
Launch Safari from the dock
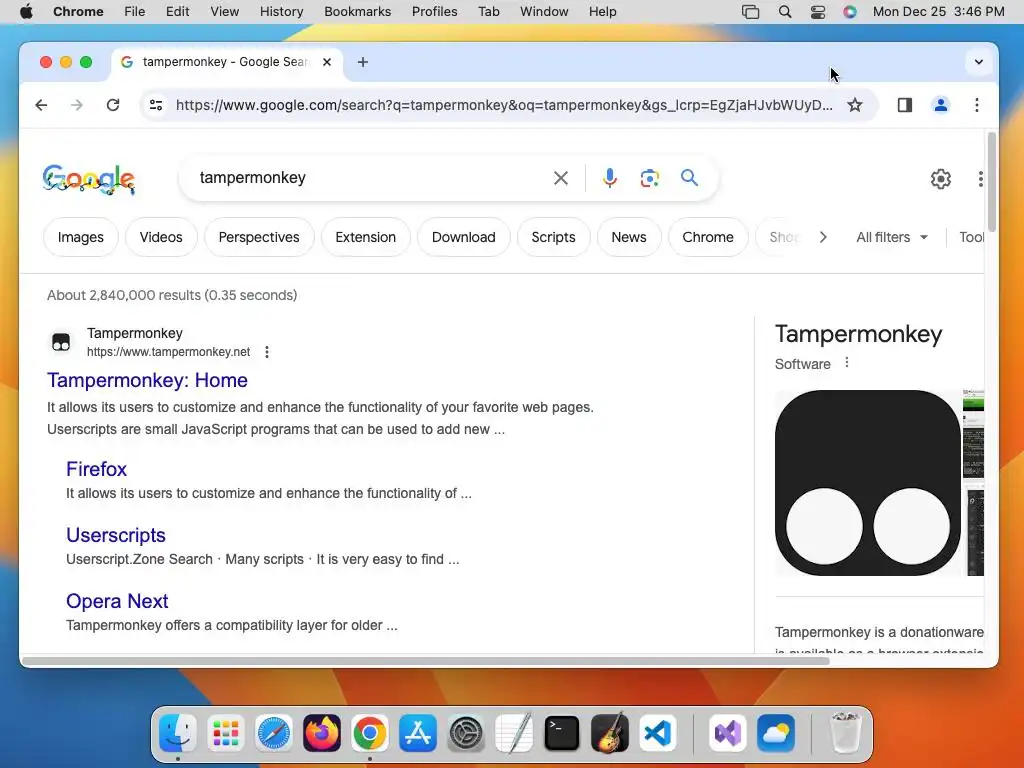point(274,733)
